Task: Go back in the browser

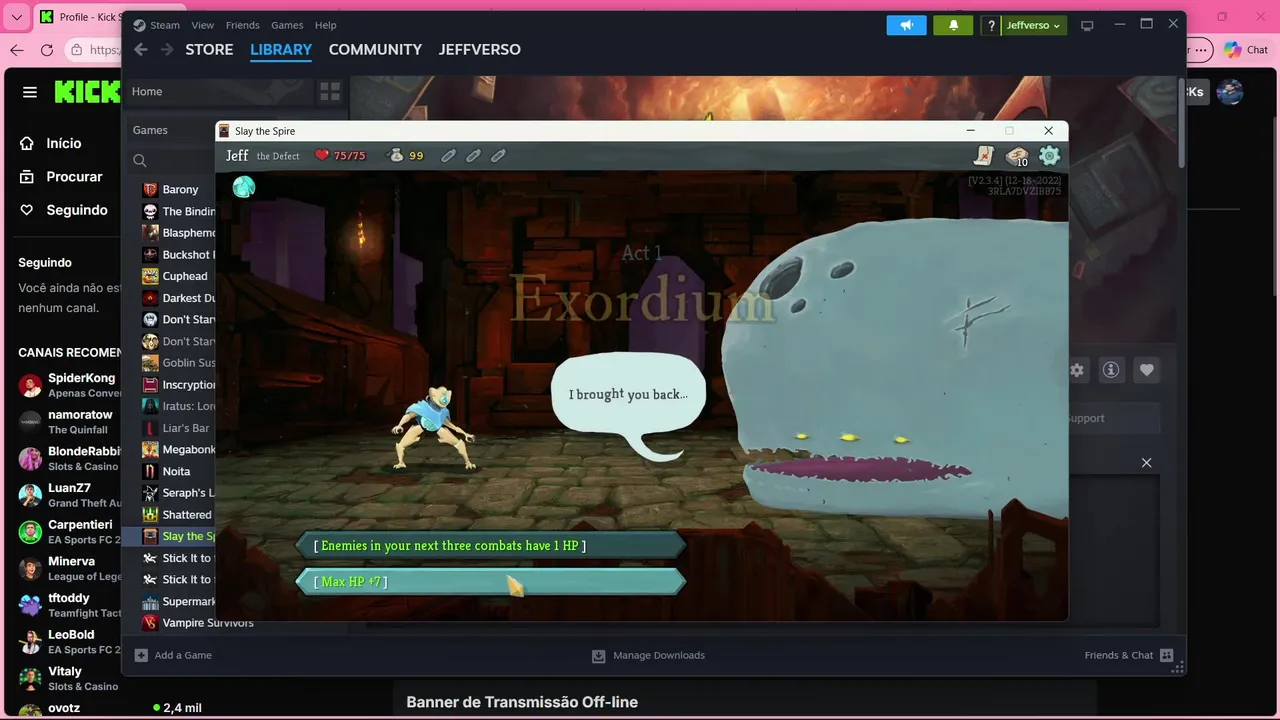Action: [x=17, y=50]
